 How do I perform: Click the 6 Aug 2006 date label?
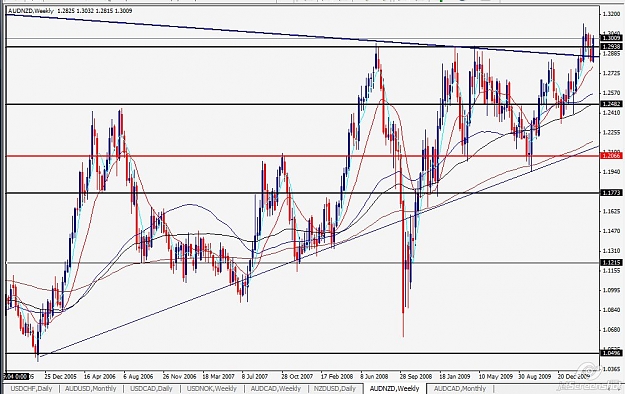point(138,376)
